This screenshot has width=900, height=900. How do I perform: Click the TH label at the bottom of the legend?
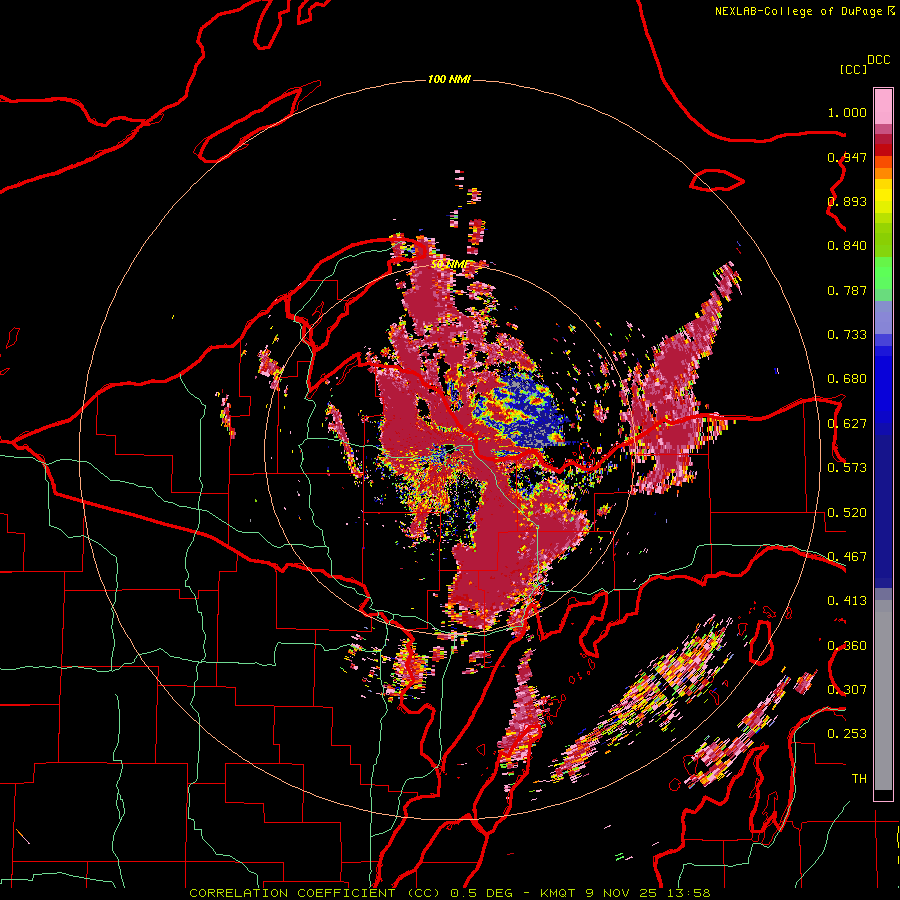859,778
